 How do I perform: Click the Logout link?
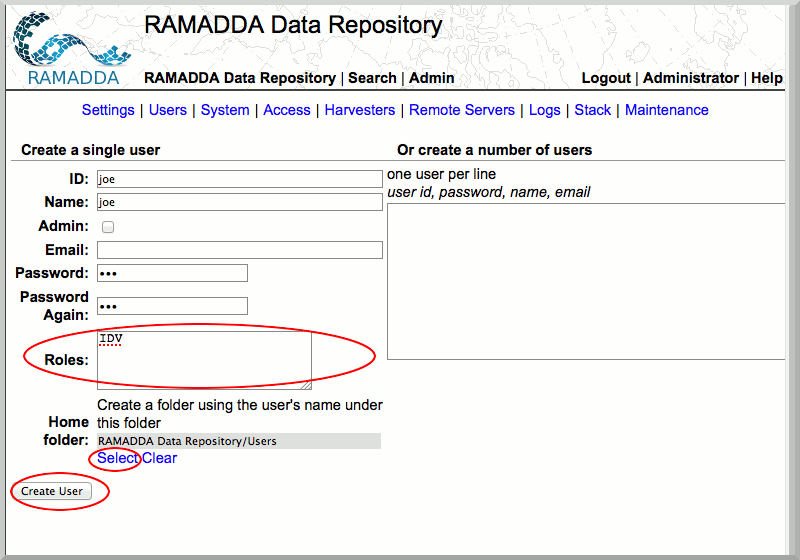(x=606, y=78)
